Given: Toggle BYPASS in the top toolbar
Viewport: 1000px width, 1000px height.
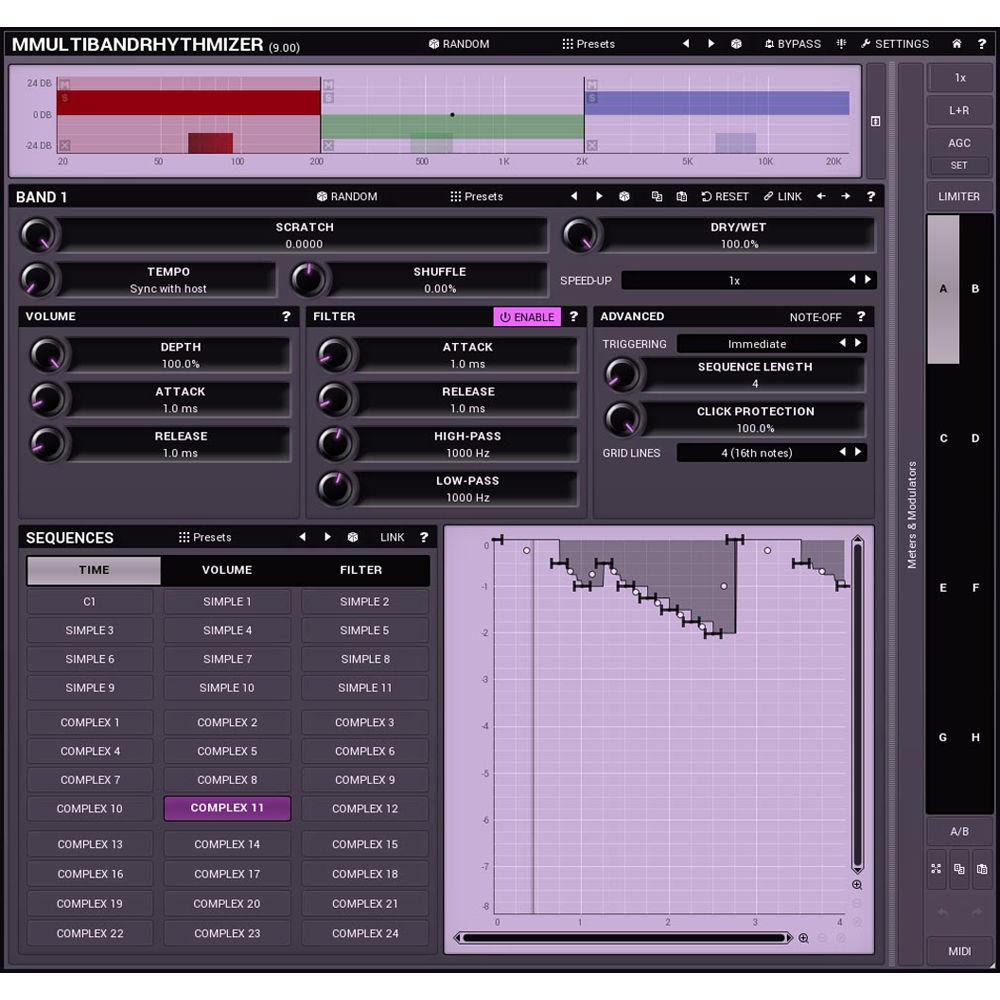Looking at the screenshot, I should [794, 44].
